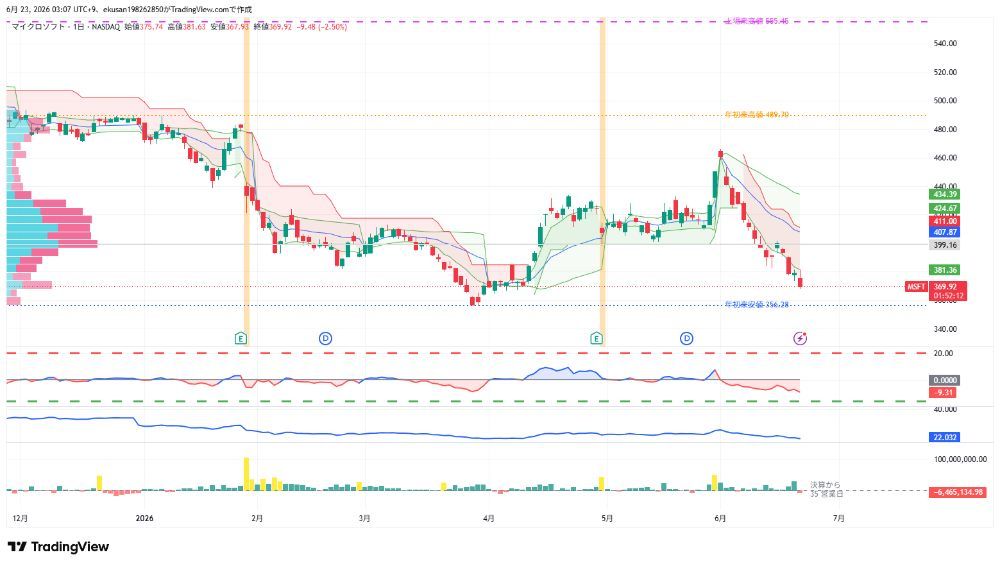Viewport: 1000px width, 566px height.
Task: Click the current price 369.92 label
Action: pyautogui.click(x=947, y=287)
